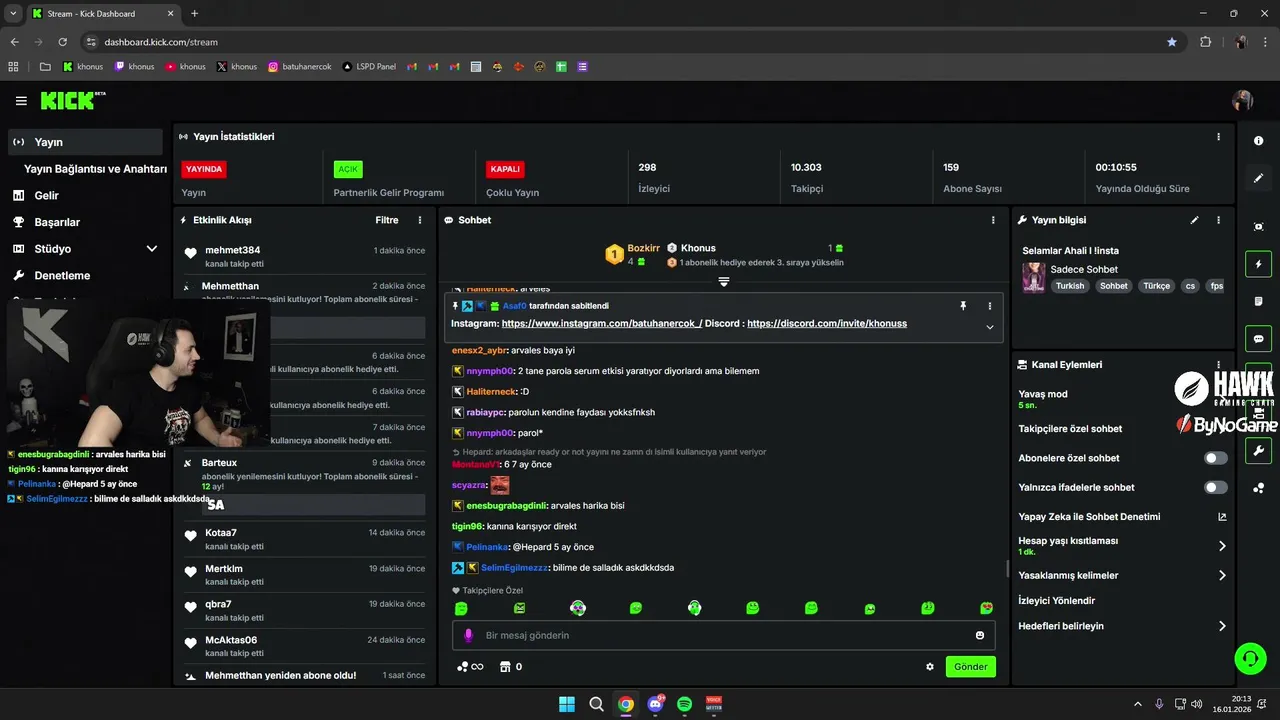Toggle Abonelere özel sohbet switch
The height and width of the screenshot is (720, 1280).
tap(1216, 458)
